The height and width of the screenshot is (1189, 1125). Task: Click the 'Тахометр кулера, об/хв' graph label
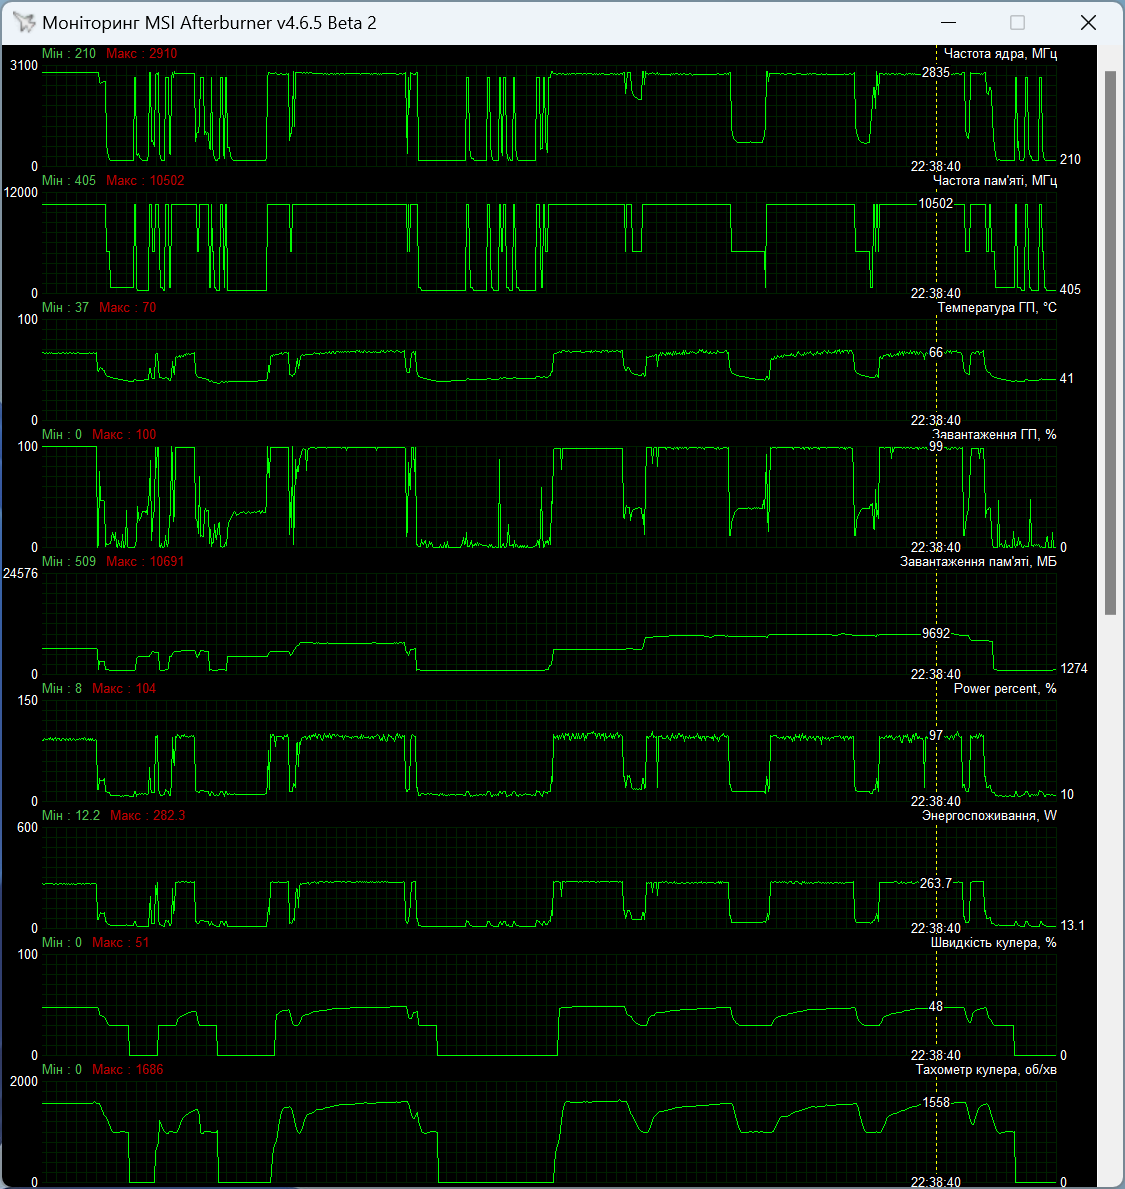click(986, 1070)
